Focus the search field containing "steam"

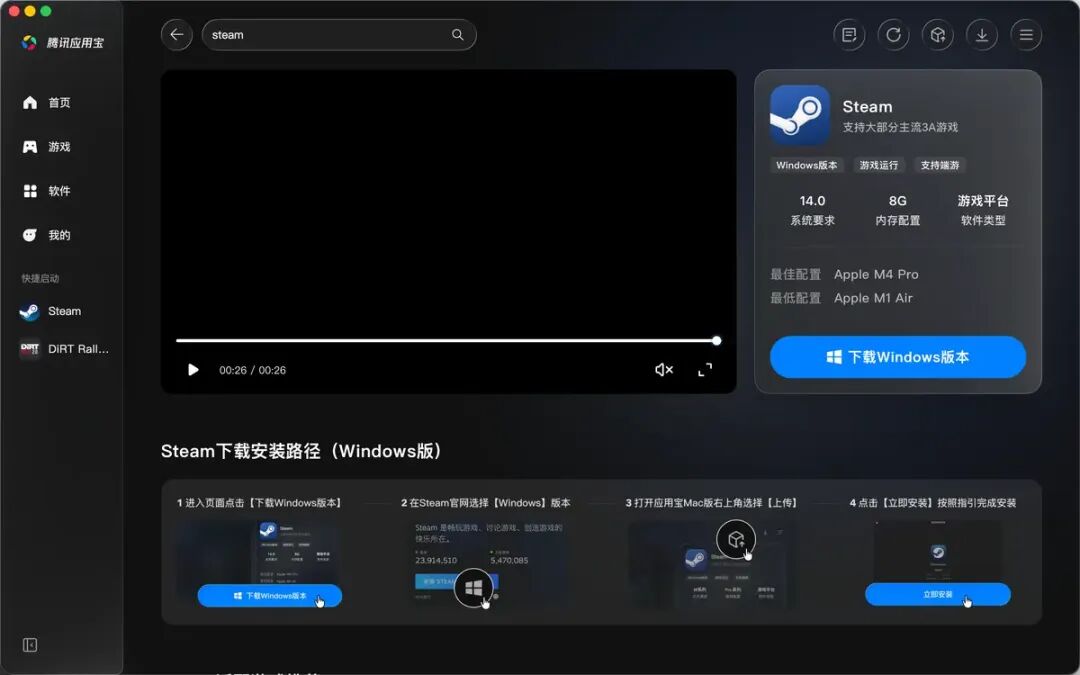(x=339, y=34)
